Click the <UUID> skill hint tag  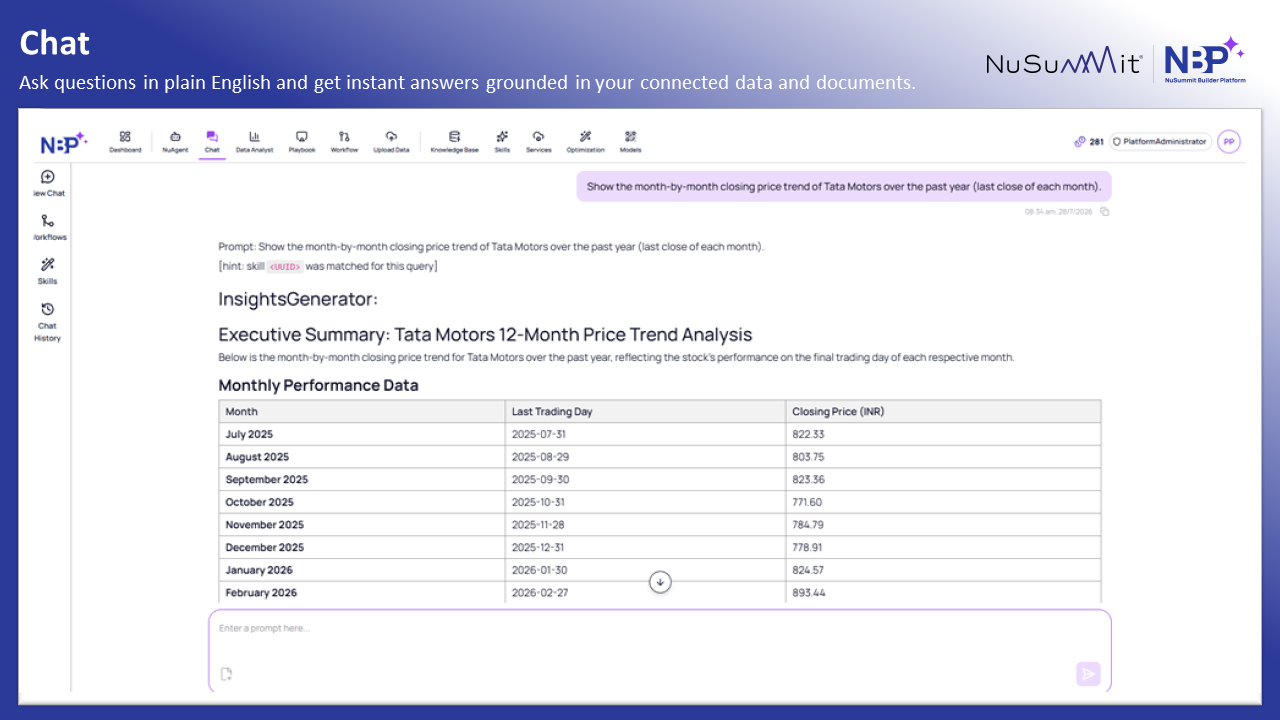[285, 266]
